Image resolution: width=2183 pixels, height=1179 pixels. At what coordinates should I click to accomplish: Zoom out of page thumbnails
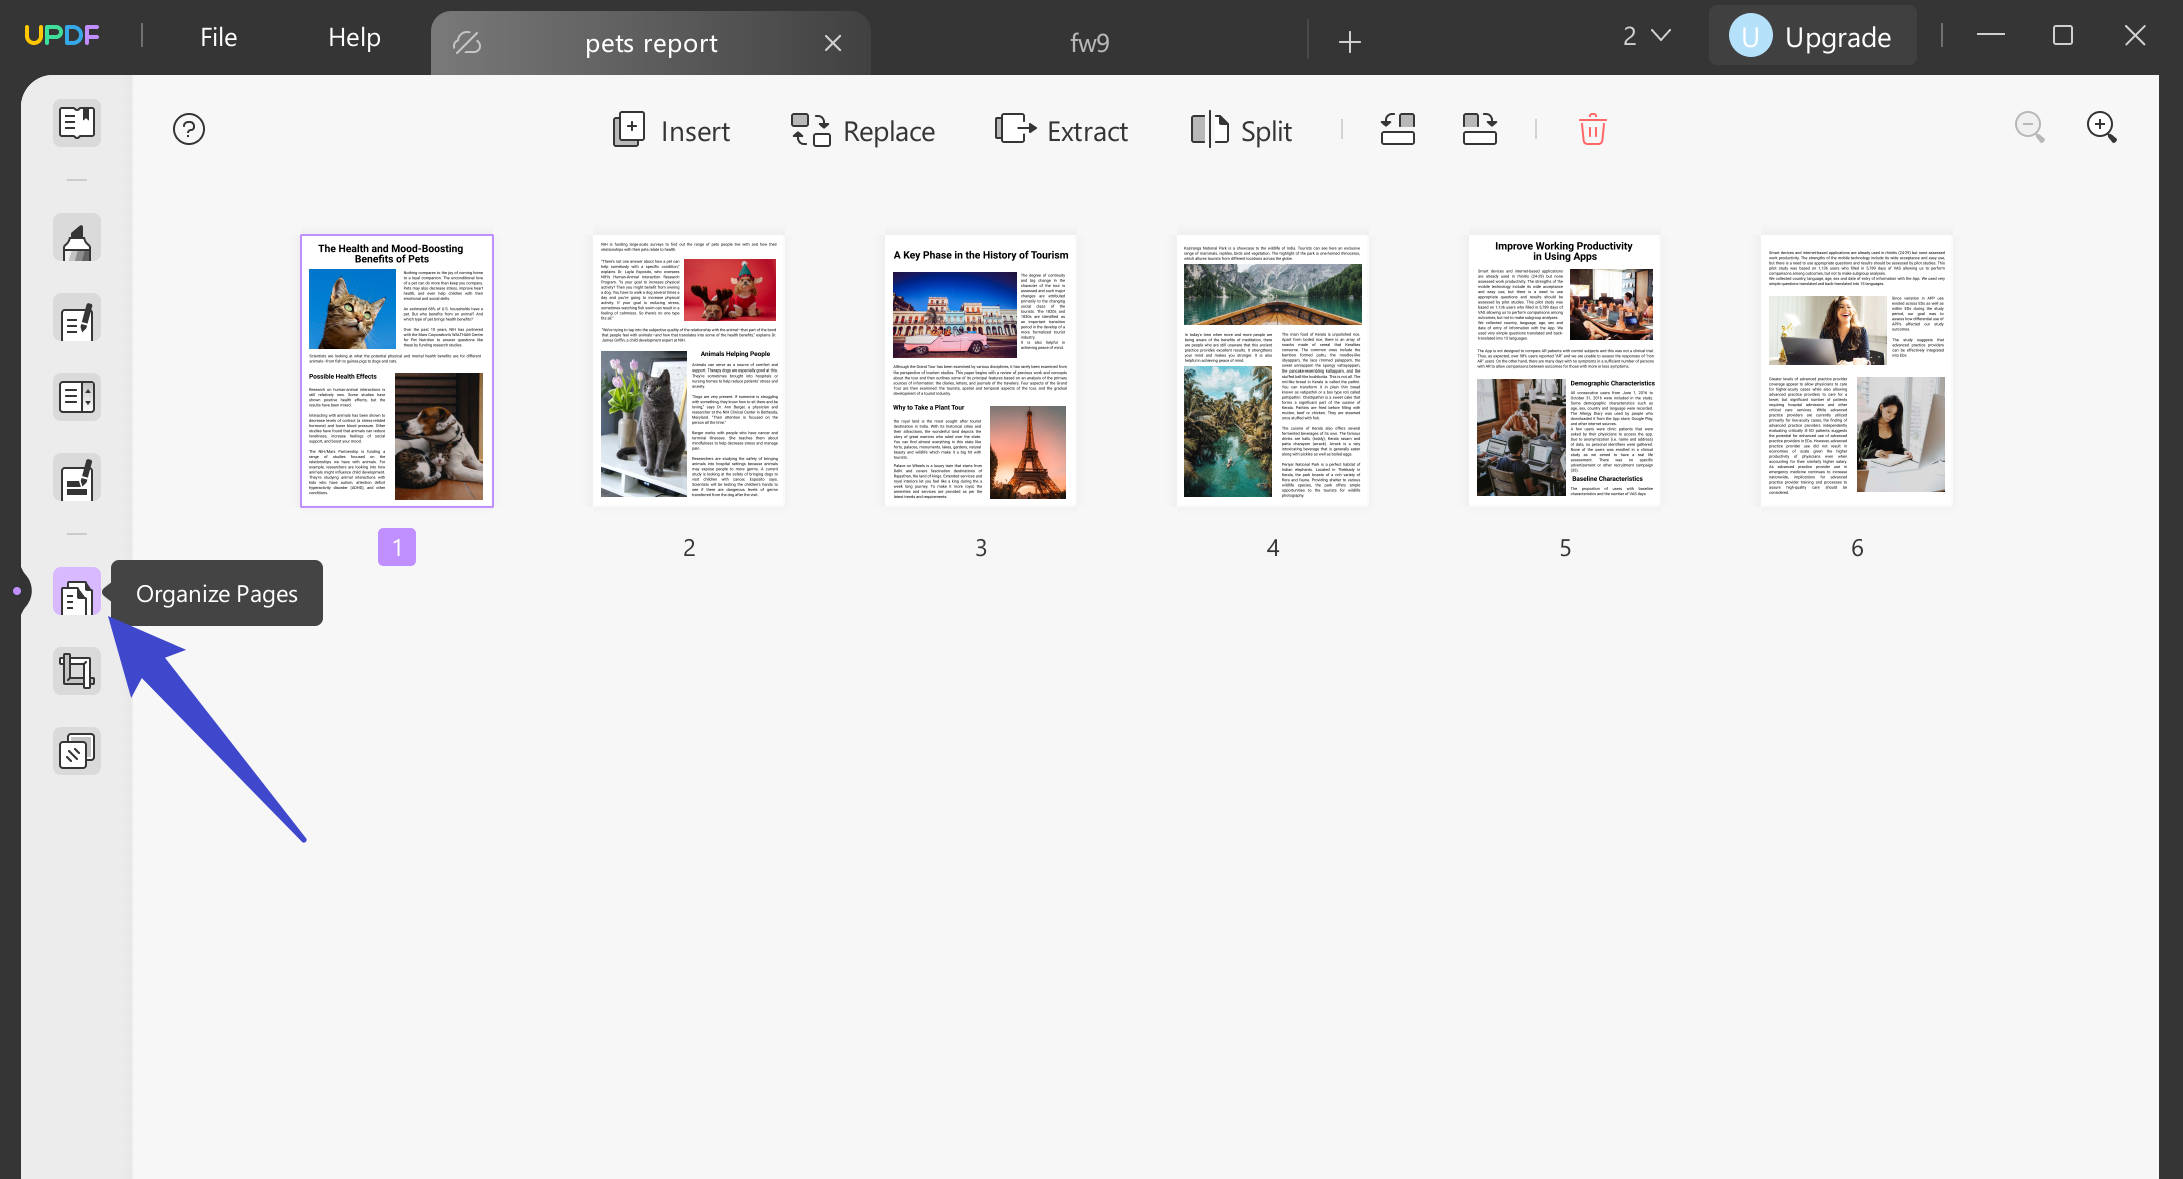coord(2030,128)
